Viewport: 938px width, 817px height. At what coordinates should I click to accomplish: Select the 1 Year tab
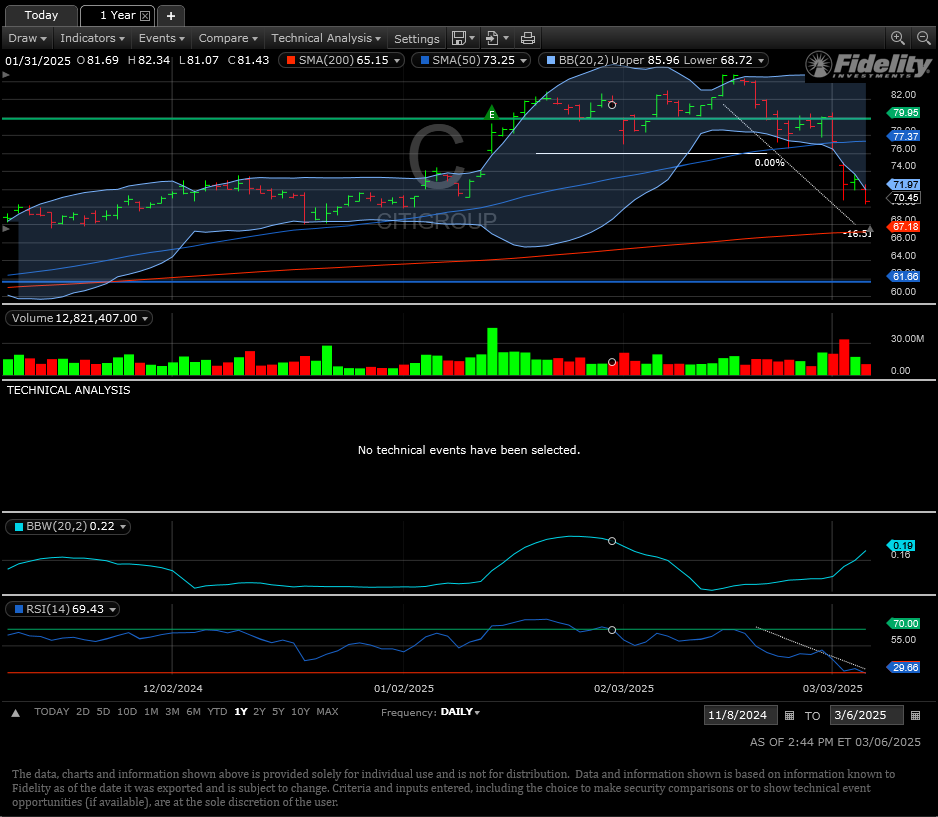[x=117, y=16]
